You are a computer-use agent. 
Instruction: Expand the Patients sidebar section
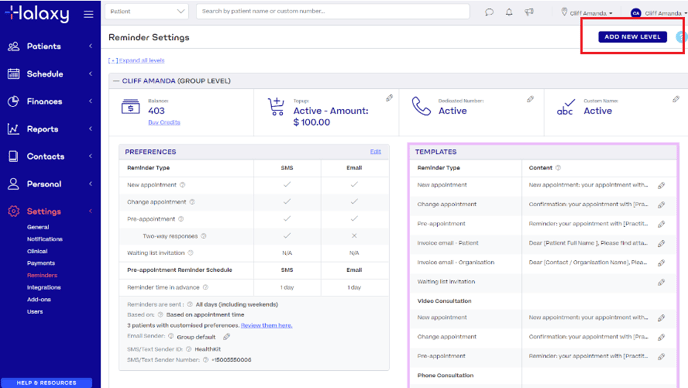click(x=50, y=46)
